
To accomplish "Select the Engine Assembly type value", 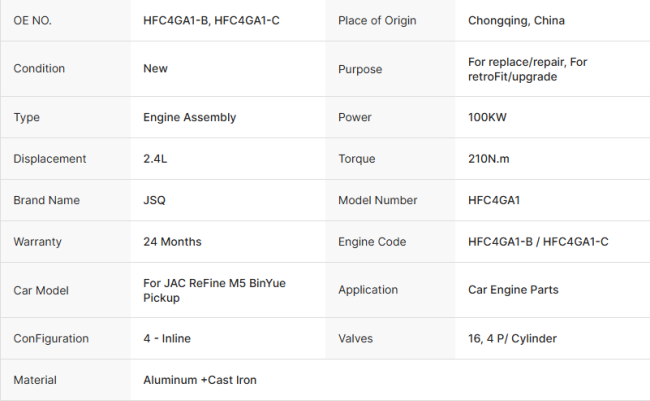I will tap(189, 117).
